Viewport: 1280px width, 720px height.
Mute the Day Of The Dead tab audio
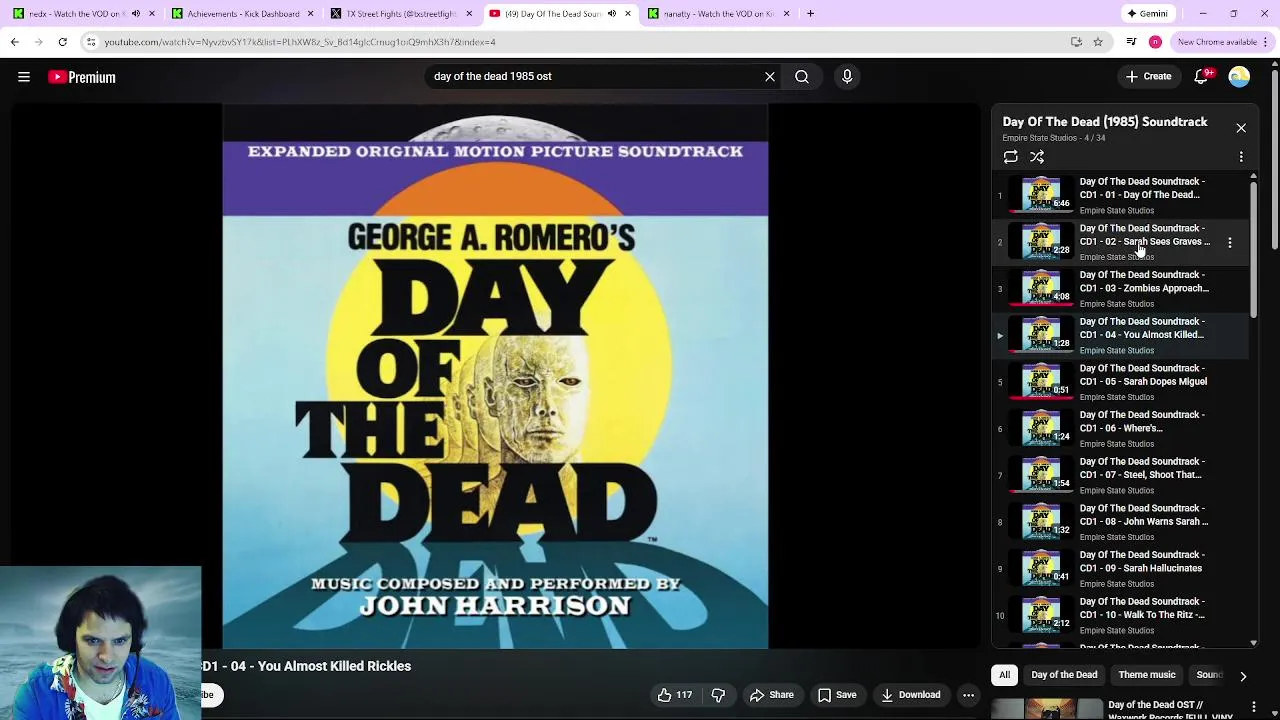pyautogui.click(x=612, y=14)
